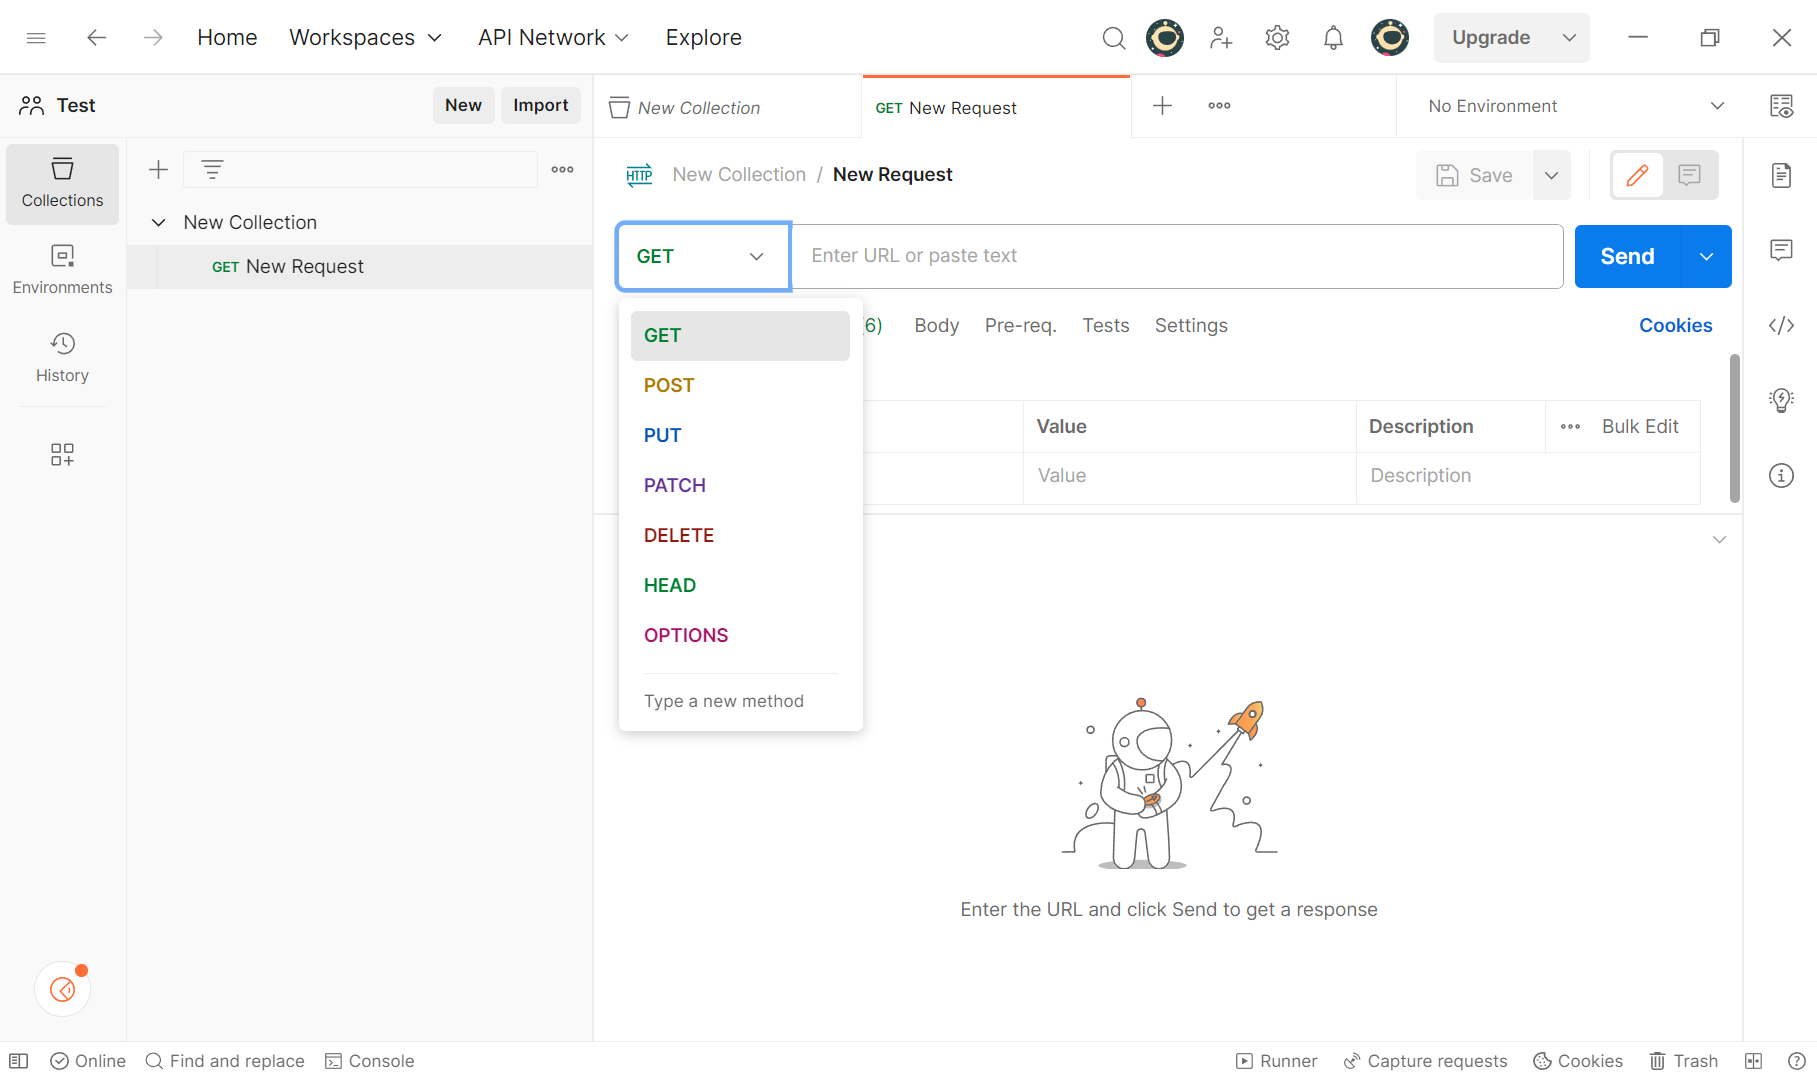Open the user avatar next to Upgrade
Image resolution: width=1817 pixels, height=1080 pixels.
tap(1390, 38)
